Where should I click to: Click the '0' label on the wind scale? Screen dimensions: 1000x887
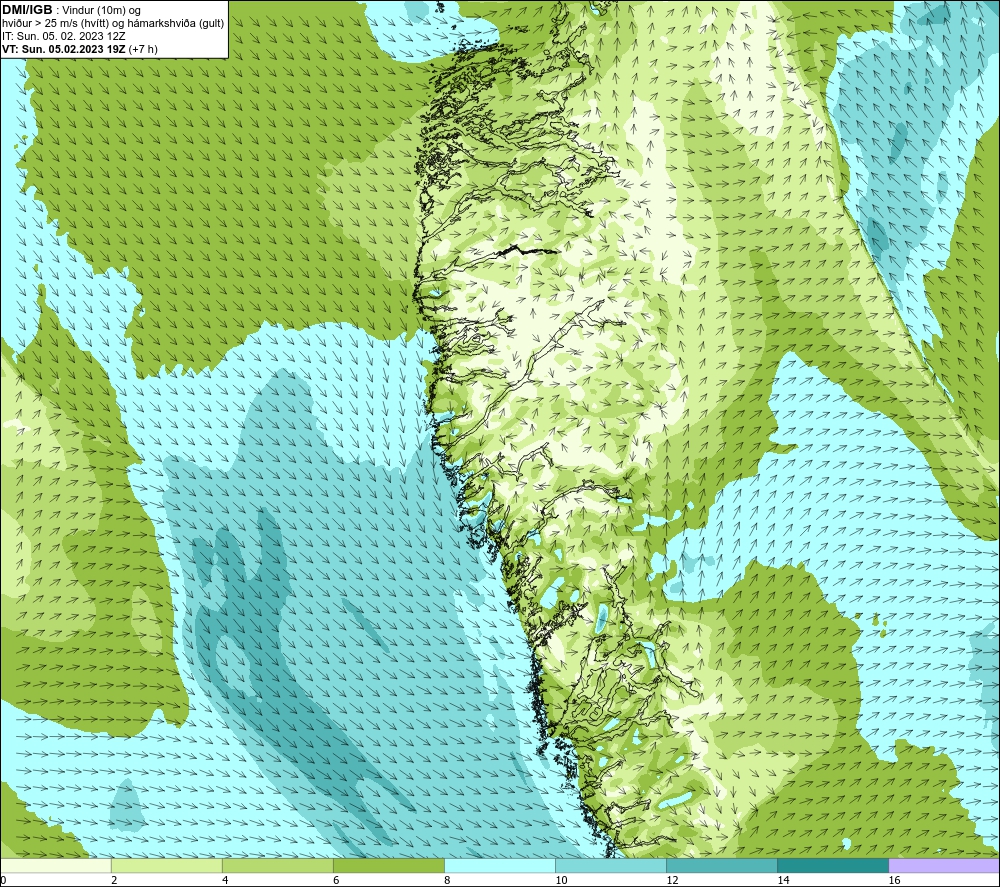coord(4,881)
